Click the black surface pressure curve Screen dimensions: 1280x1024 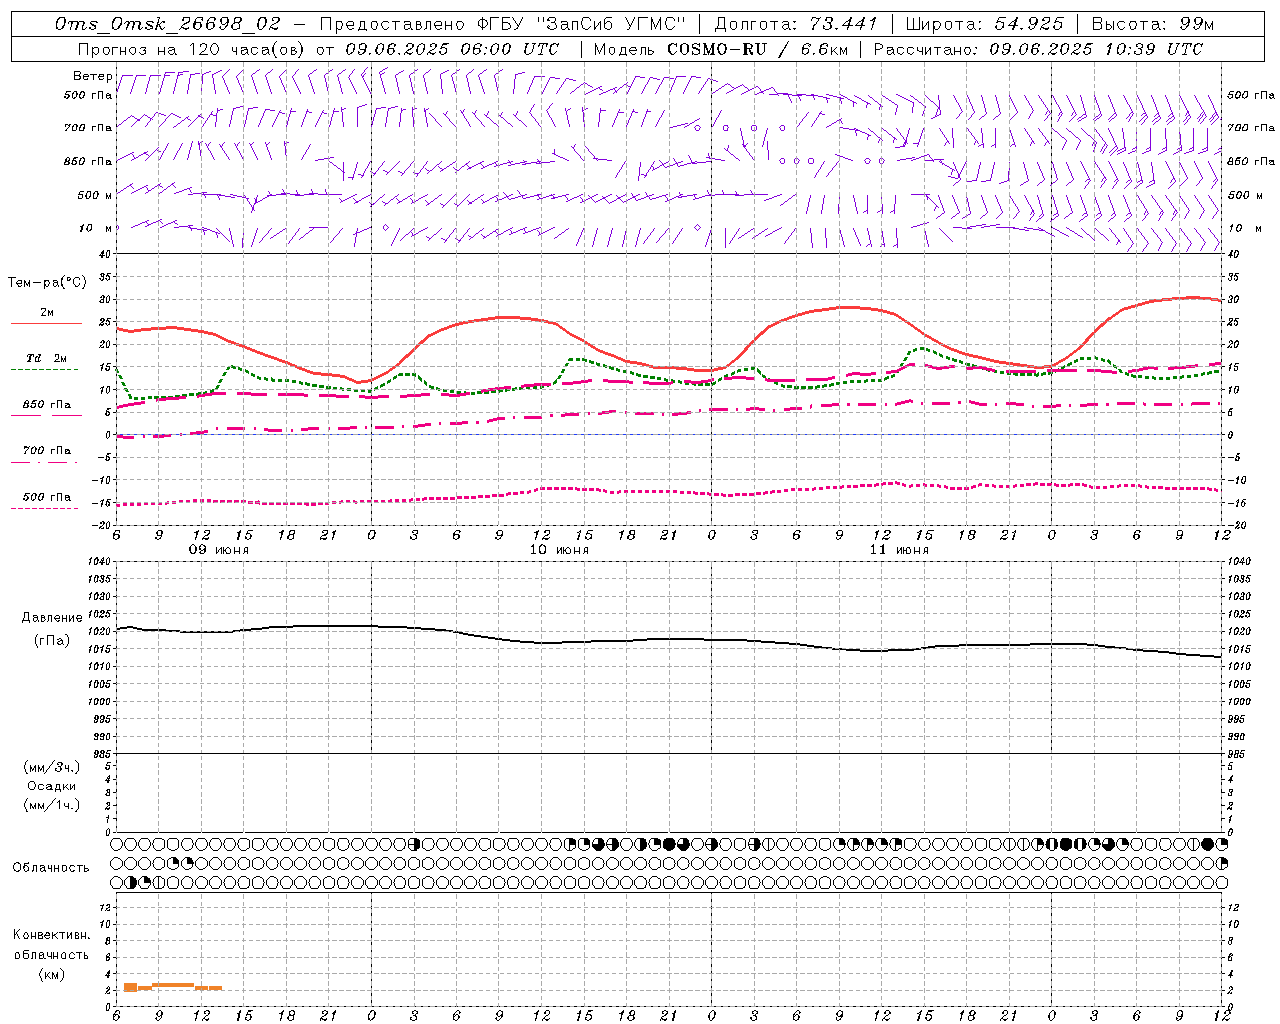670,640
